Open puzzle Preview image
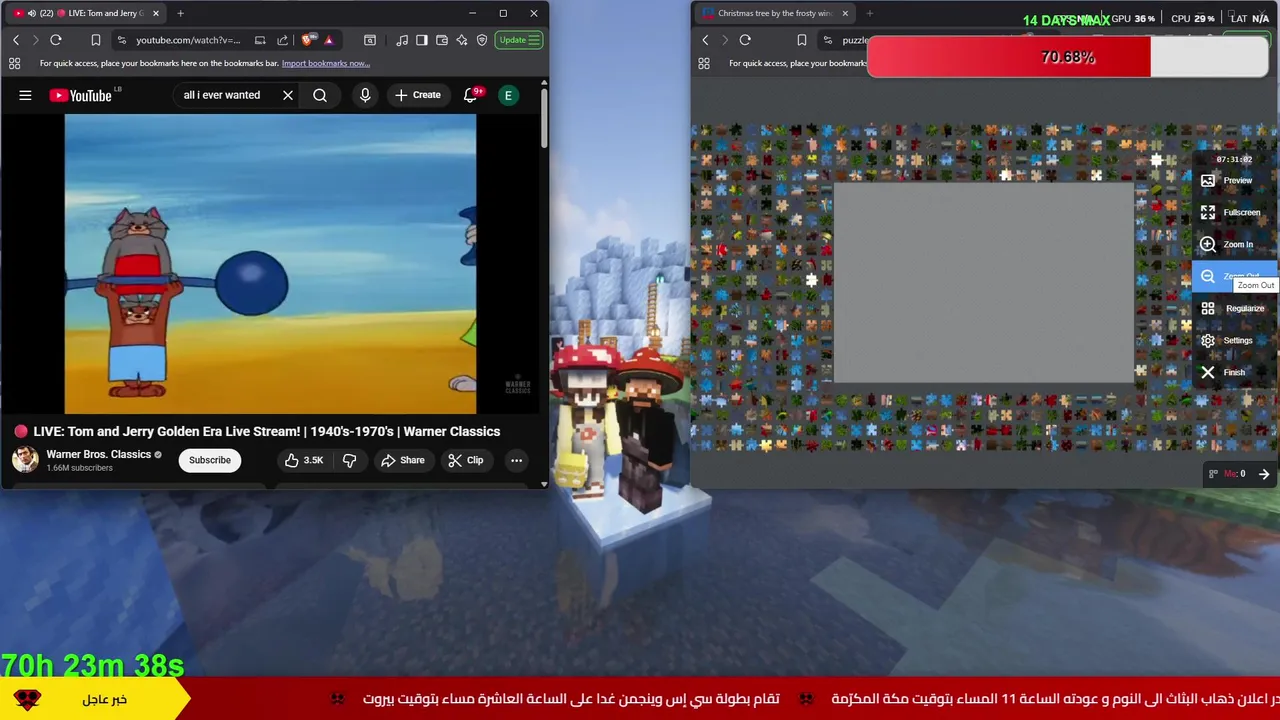The height and width of the screenshot is (720, 1280). (x=1236, y=181)
